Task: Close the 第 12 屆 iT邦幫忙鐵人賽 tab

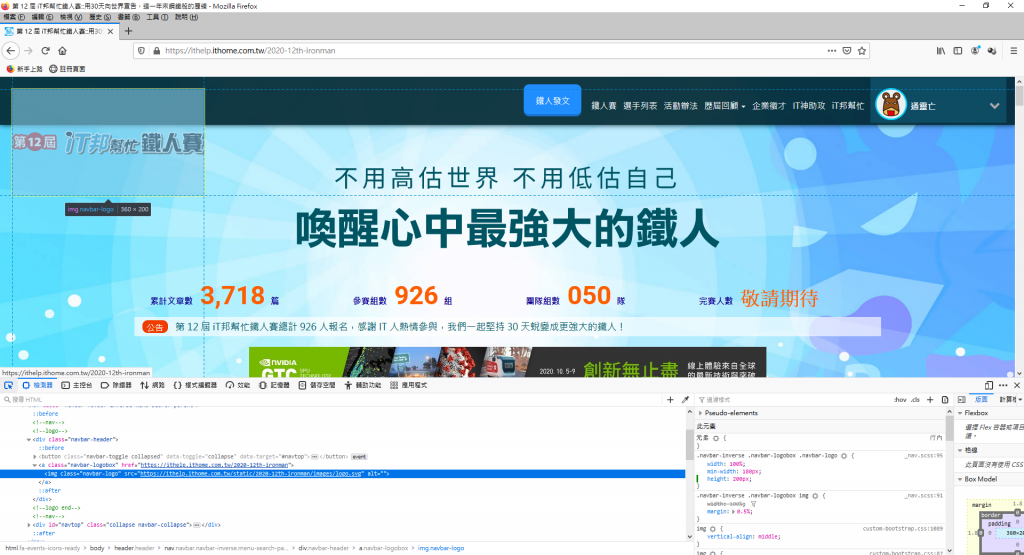Action: (x=110, y=31)
